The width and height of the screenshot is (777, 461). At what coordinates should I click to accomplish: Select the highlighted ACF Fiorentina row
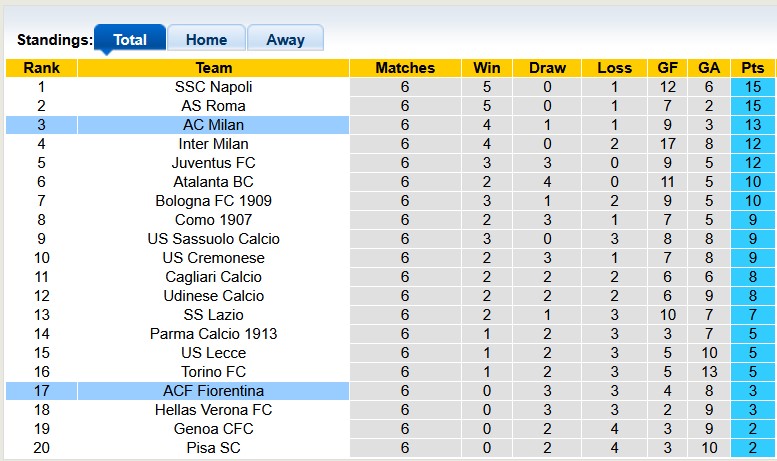click(213, 391)
